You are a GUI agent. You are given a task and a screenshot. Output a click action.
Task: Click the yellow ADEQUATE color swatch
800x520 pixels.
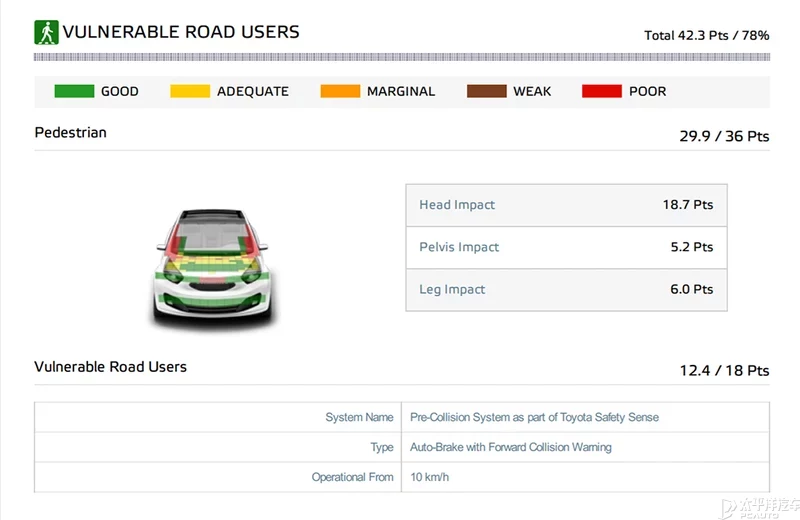coord(190,91)
